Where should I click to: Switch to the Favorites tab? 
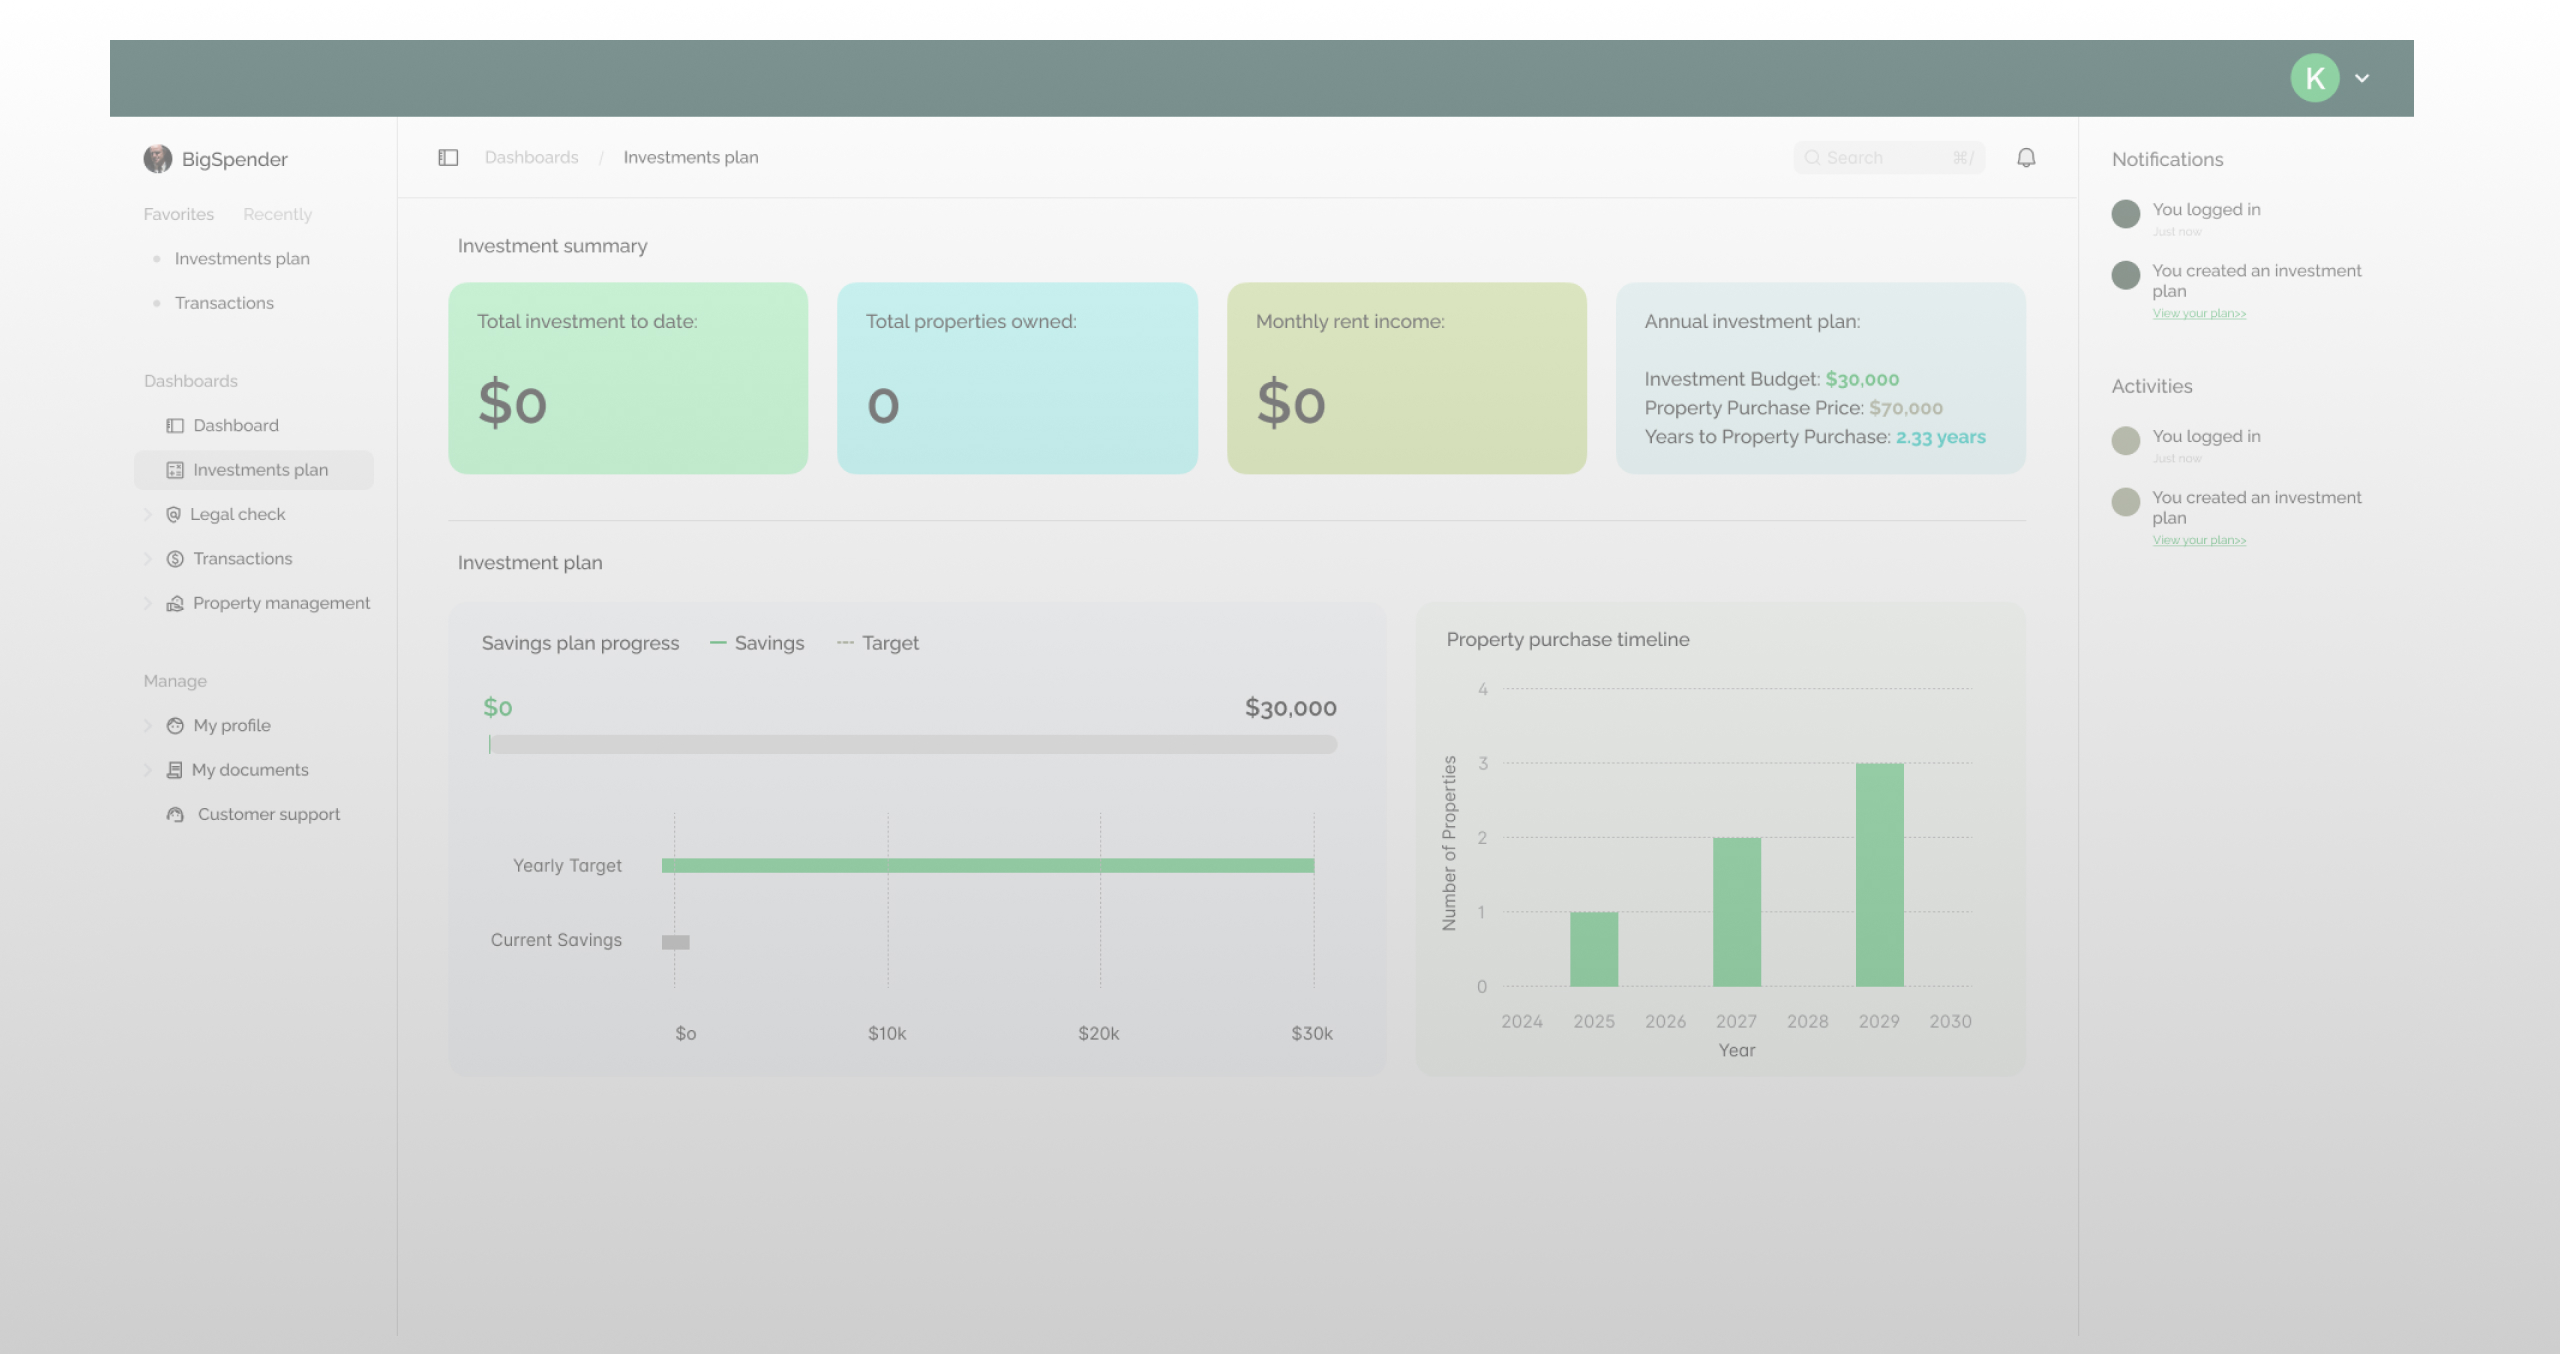coord(178,214)
